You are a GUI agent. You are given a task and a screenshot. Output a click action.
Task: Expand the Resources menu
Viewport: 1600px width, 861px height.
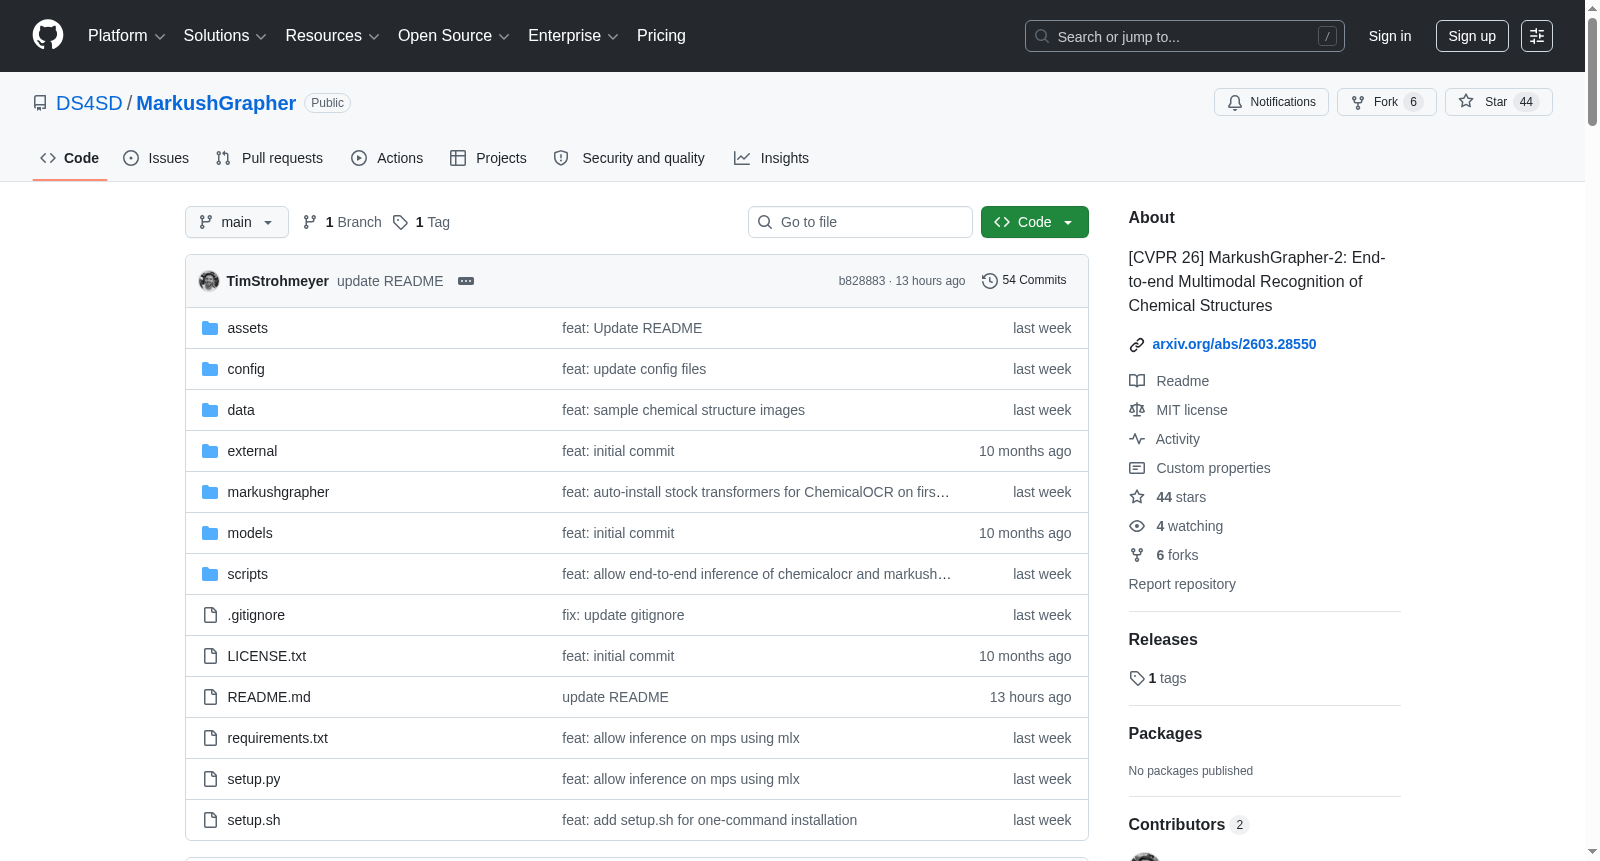click(x=332, y=36)
